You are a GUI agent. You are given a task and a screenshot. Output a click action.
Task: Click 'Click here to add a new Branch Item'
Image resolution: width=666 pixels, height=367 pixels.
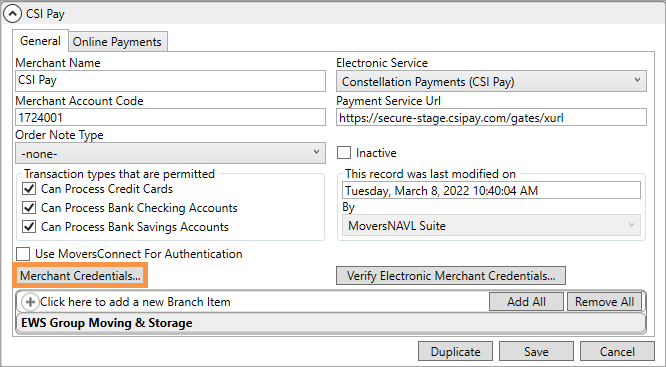135,302
